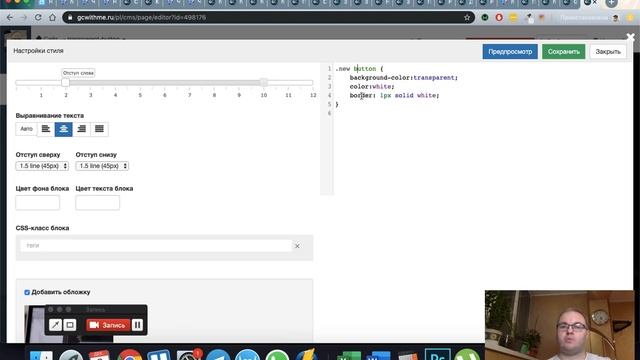Image resolution: width=640 pixels, height=360 pixels.
Task: Open a new browser tab
Action: pyautogui.click(x=611, y=3)
